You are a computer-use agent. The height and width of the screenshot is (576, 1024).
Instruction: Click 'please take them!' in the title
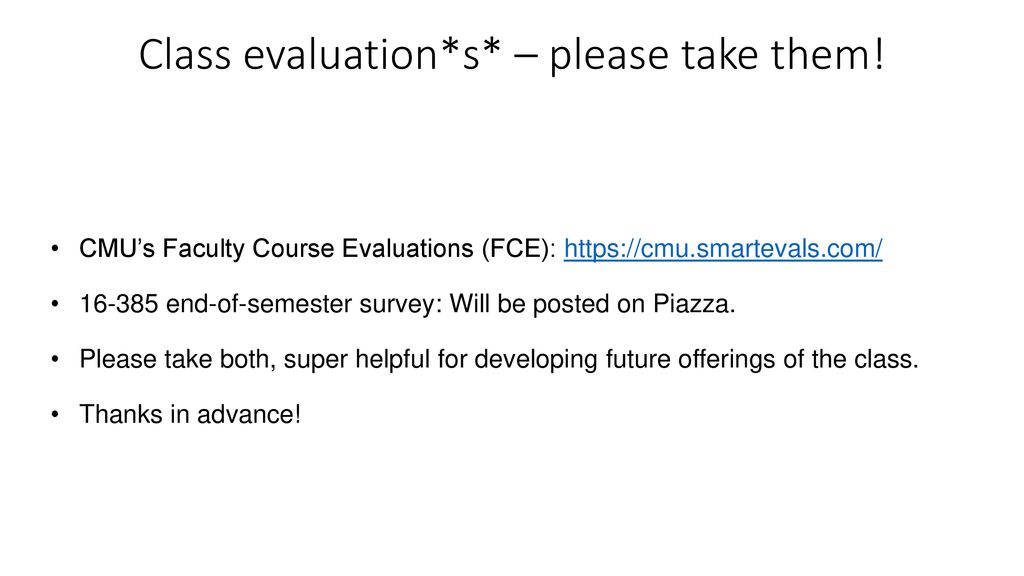[717, 56]
